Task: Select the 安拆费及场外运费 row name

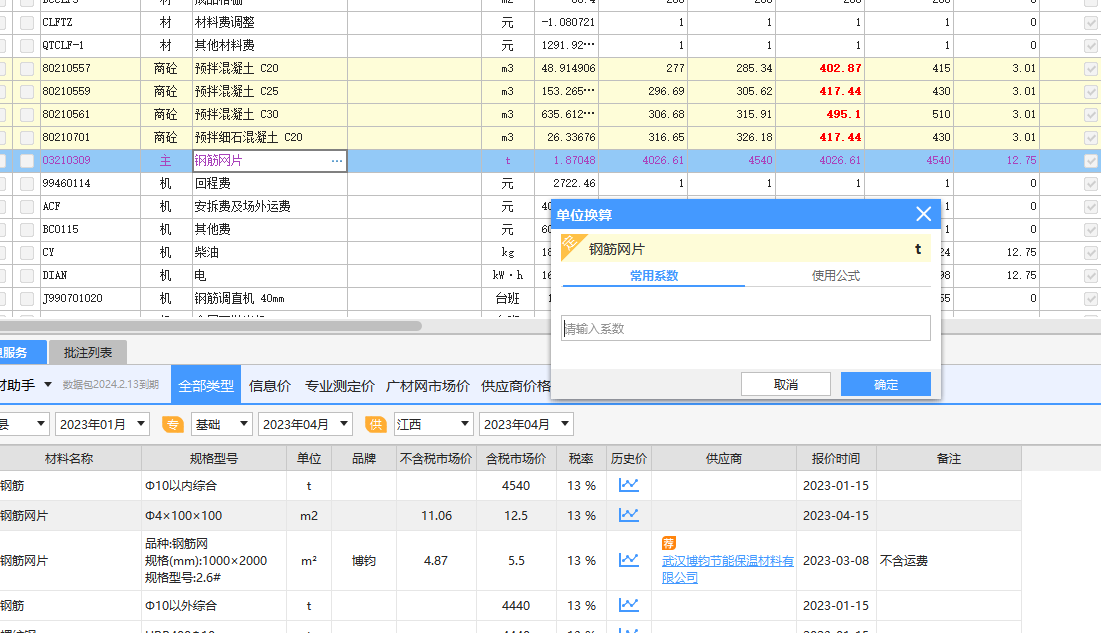Action: (270, 207)
